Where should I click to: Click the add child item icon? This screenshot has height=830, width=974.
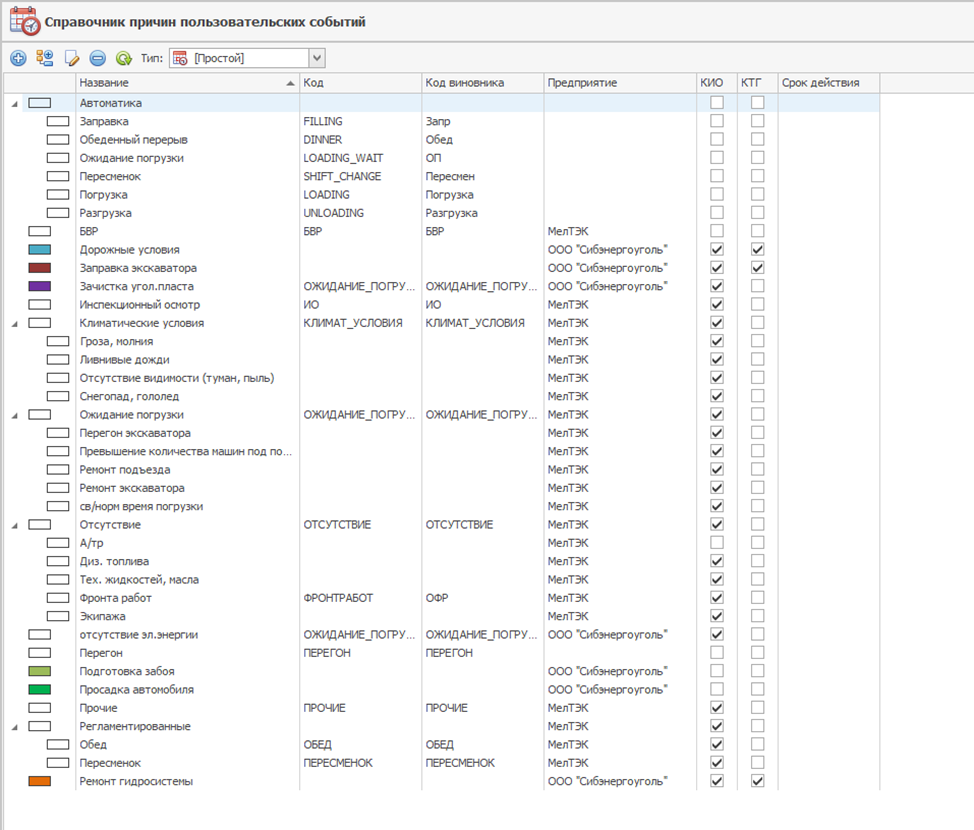[x=44, y=59]
